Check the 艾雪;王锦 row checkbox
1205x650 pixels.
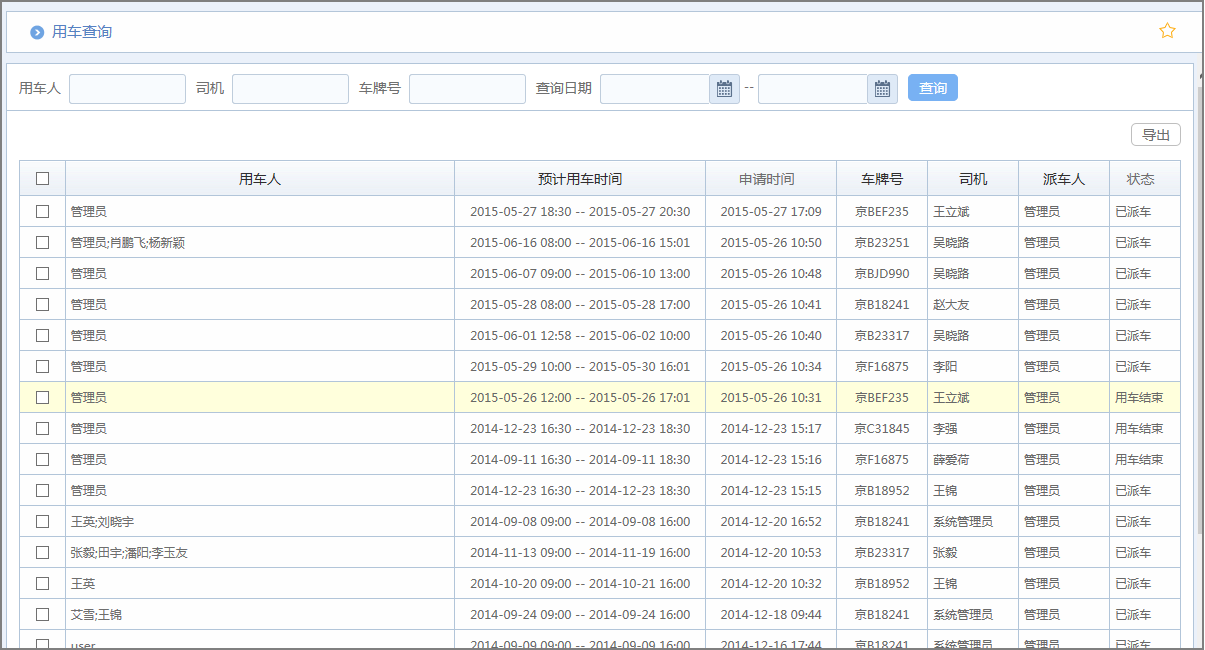point(42,614)
